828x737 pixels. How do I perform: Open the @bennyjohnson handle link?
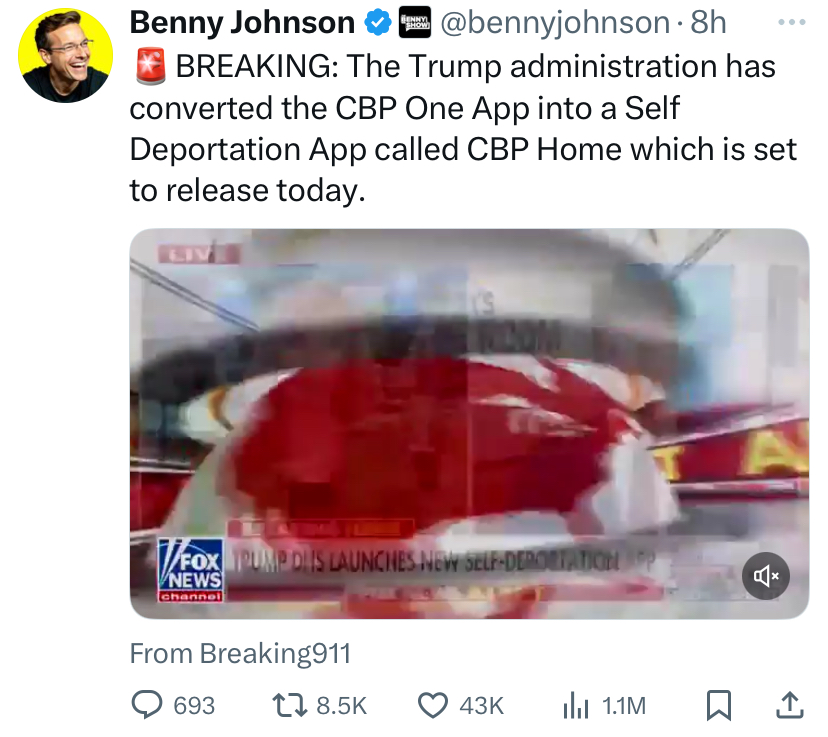555,23
